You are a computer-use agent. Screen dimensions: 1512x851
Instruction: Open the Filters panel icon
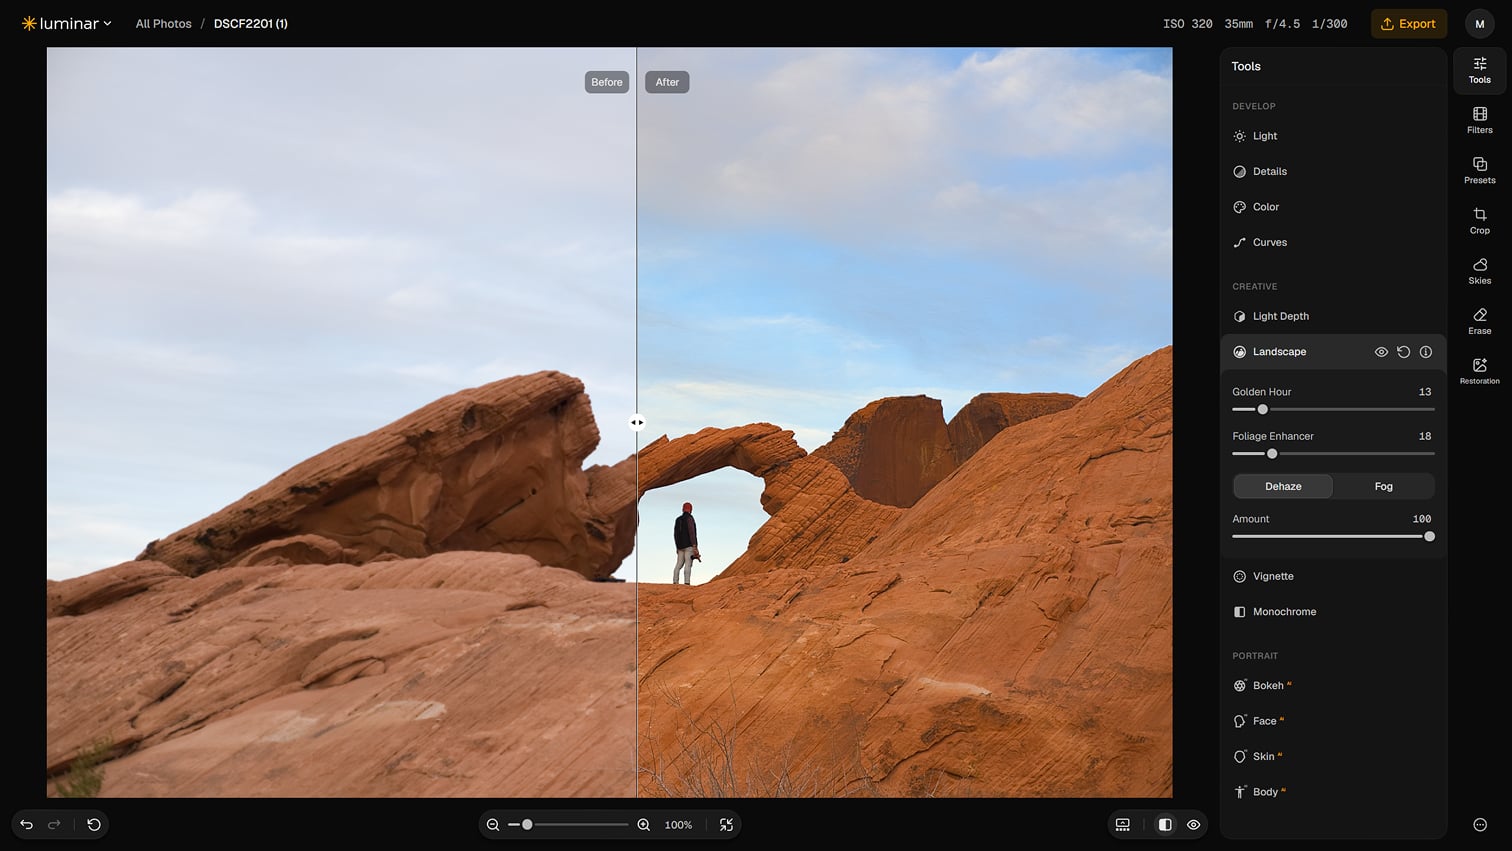point(1479,120)
